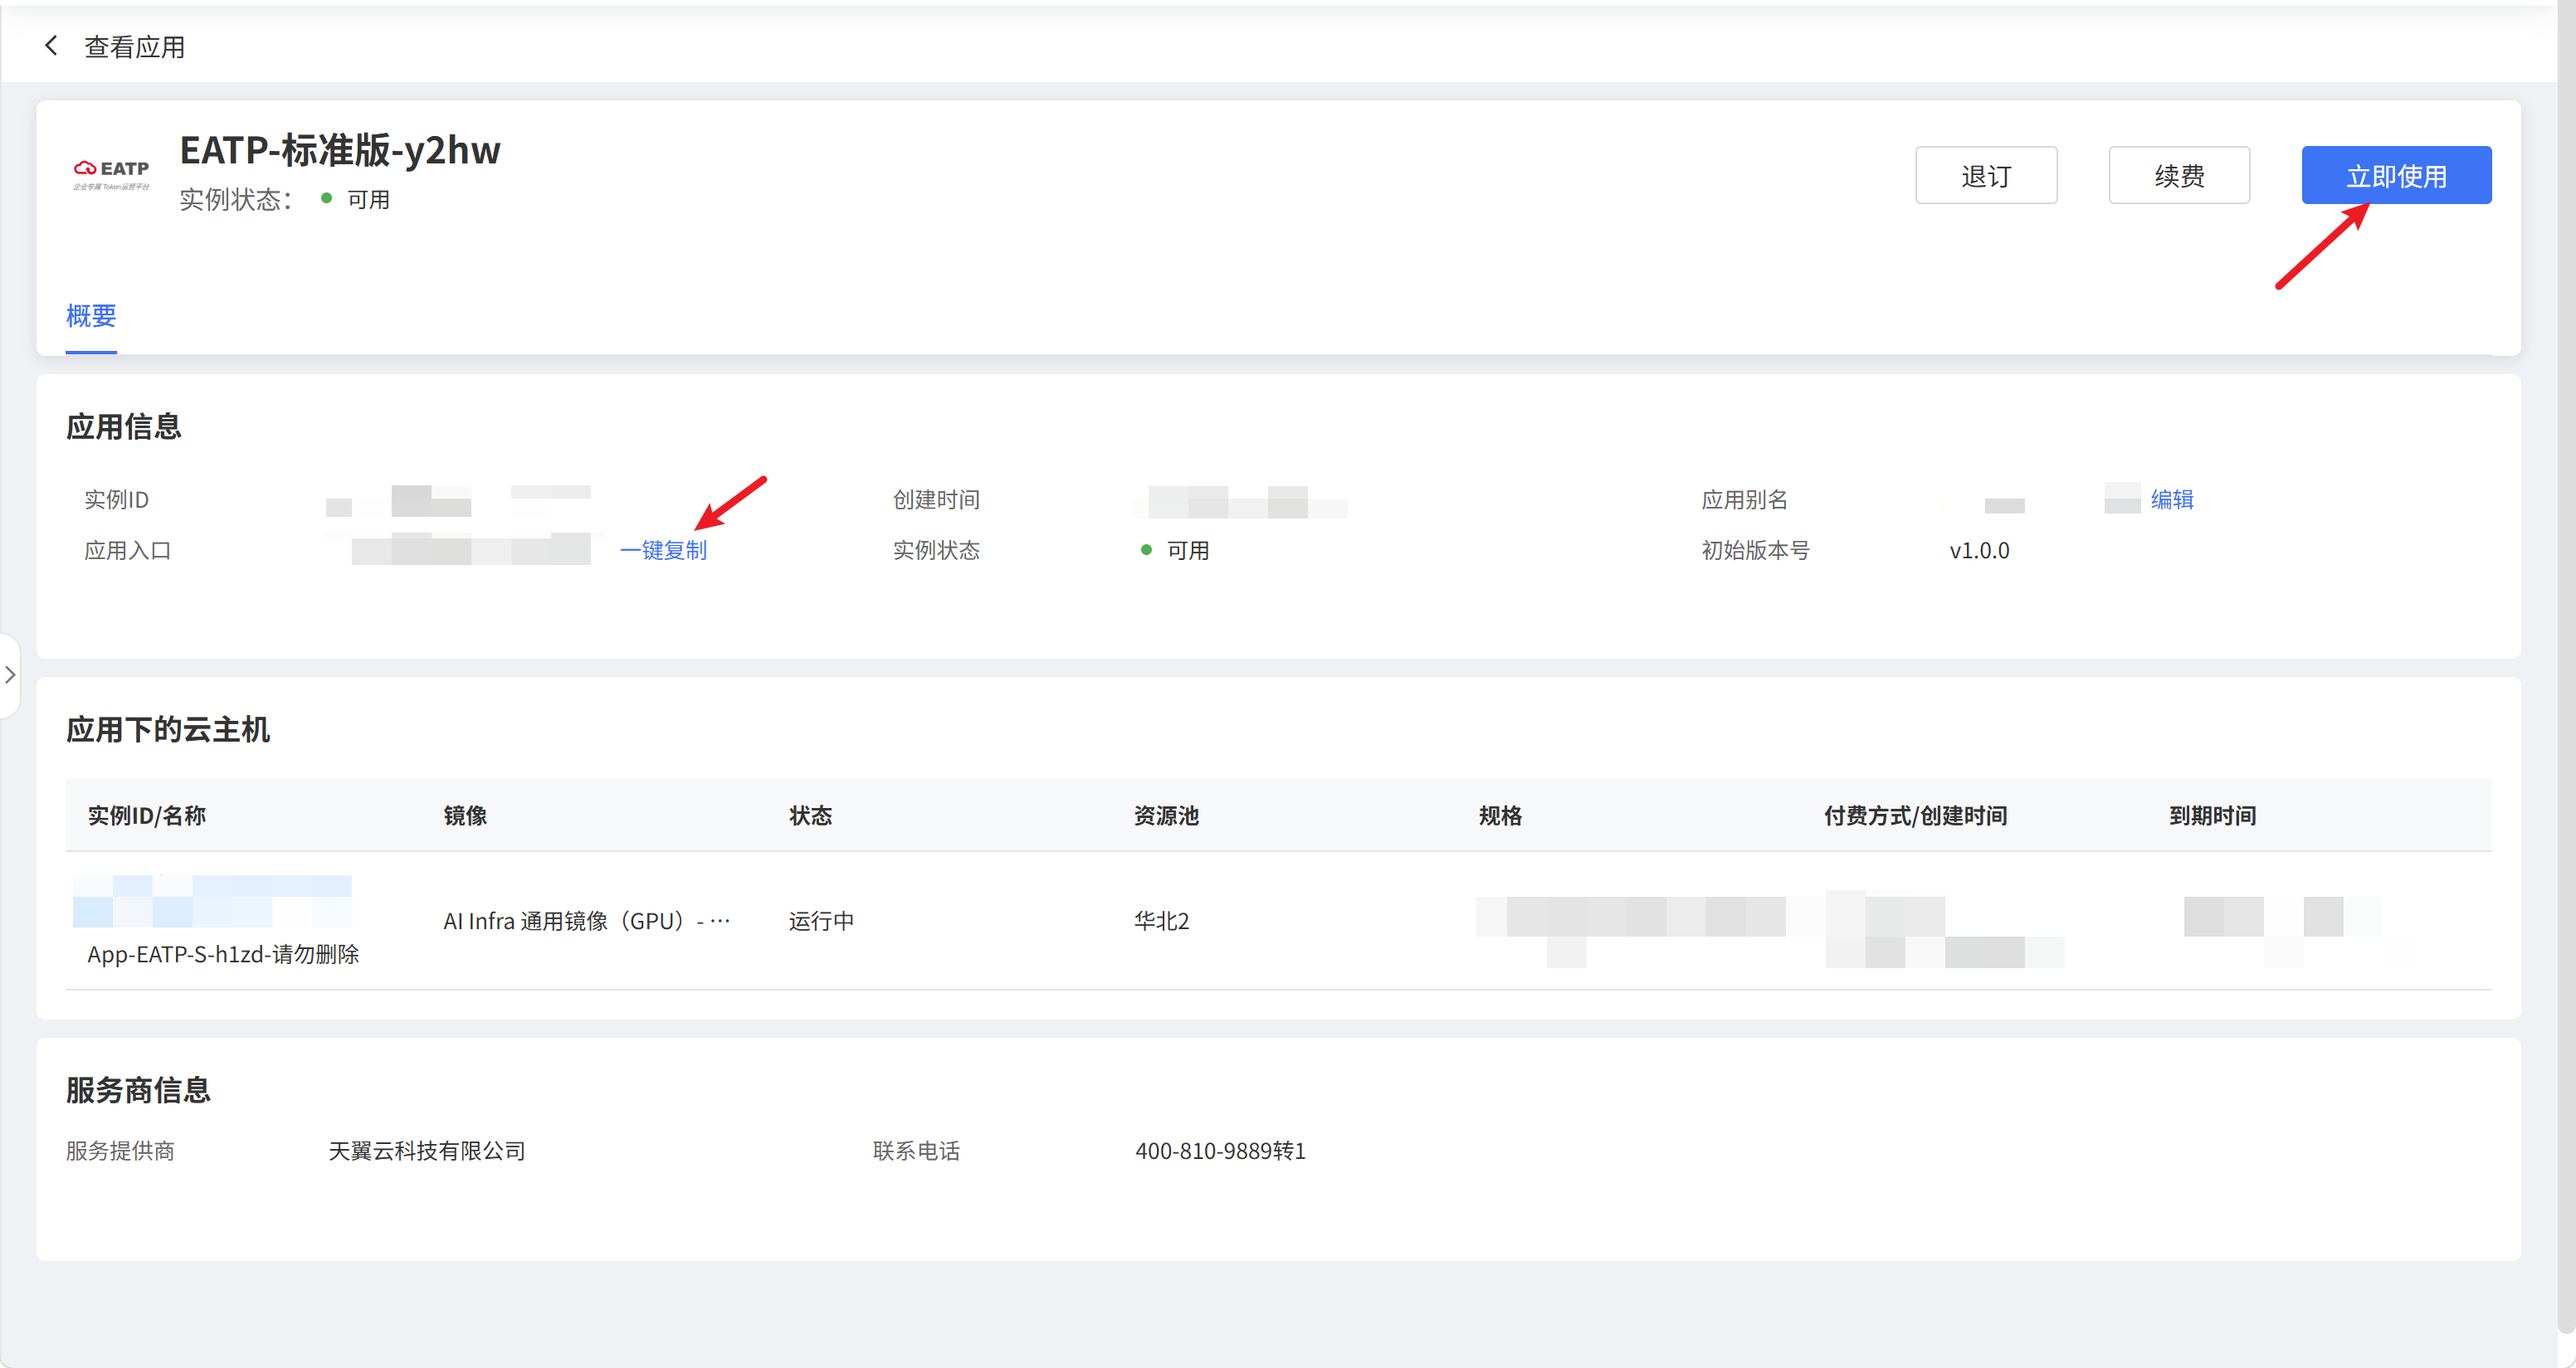Click the 应用下的云主机 section heading

coord(168,730)
